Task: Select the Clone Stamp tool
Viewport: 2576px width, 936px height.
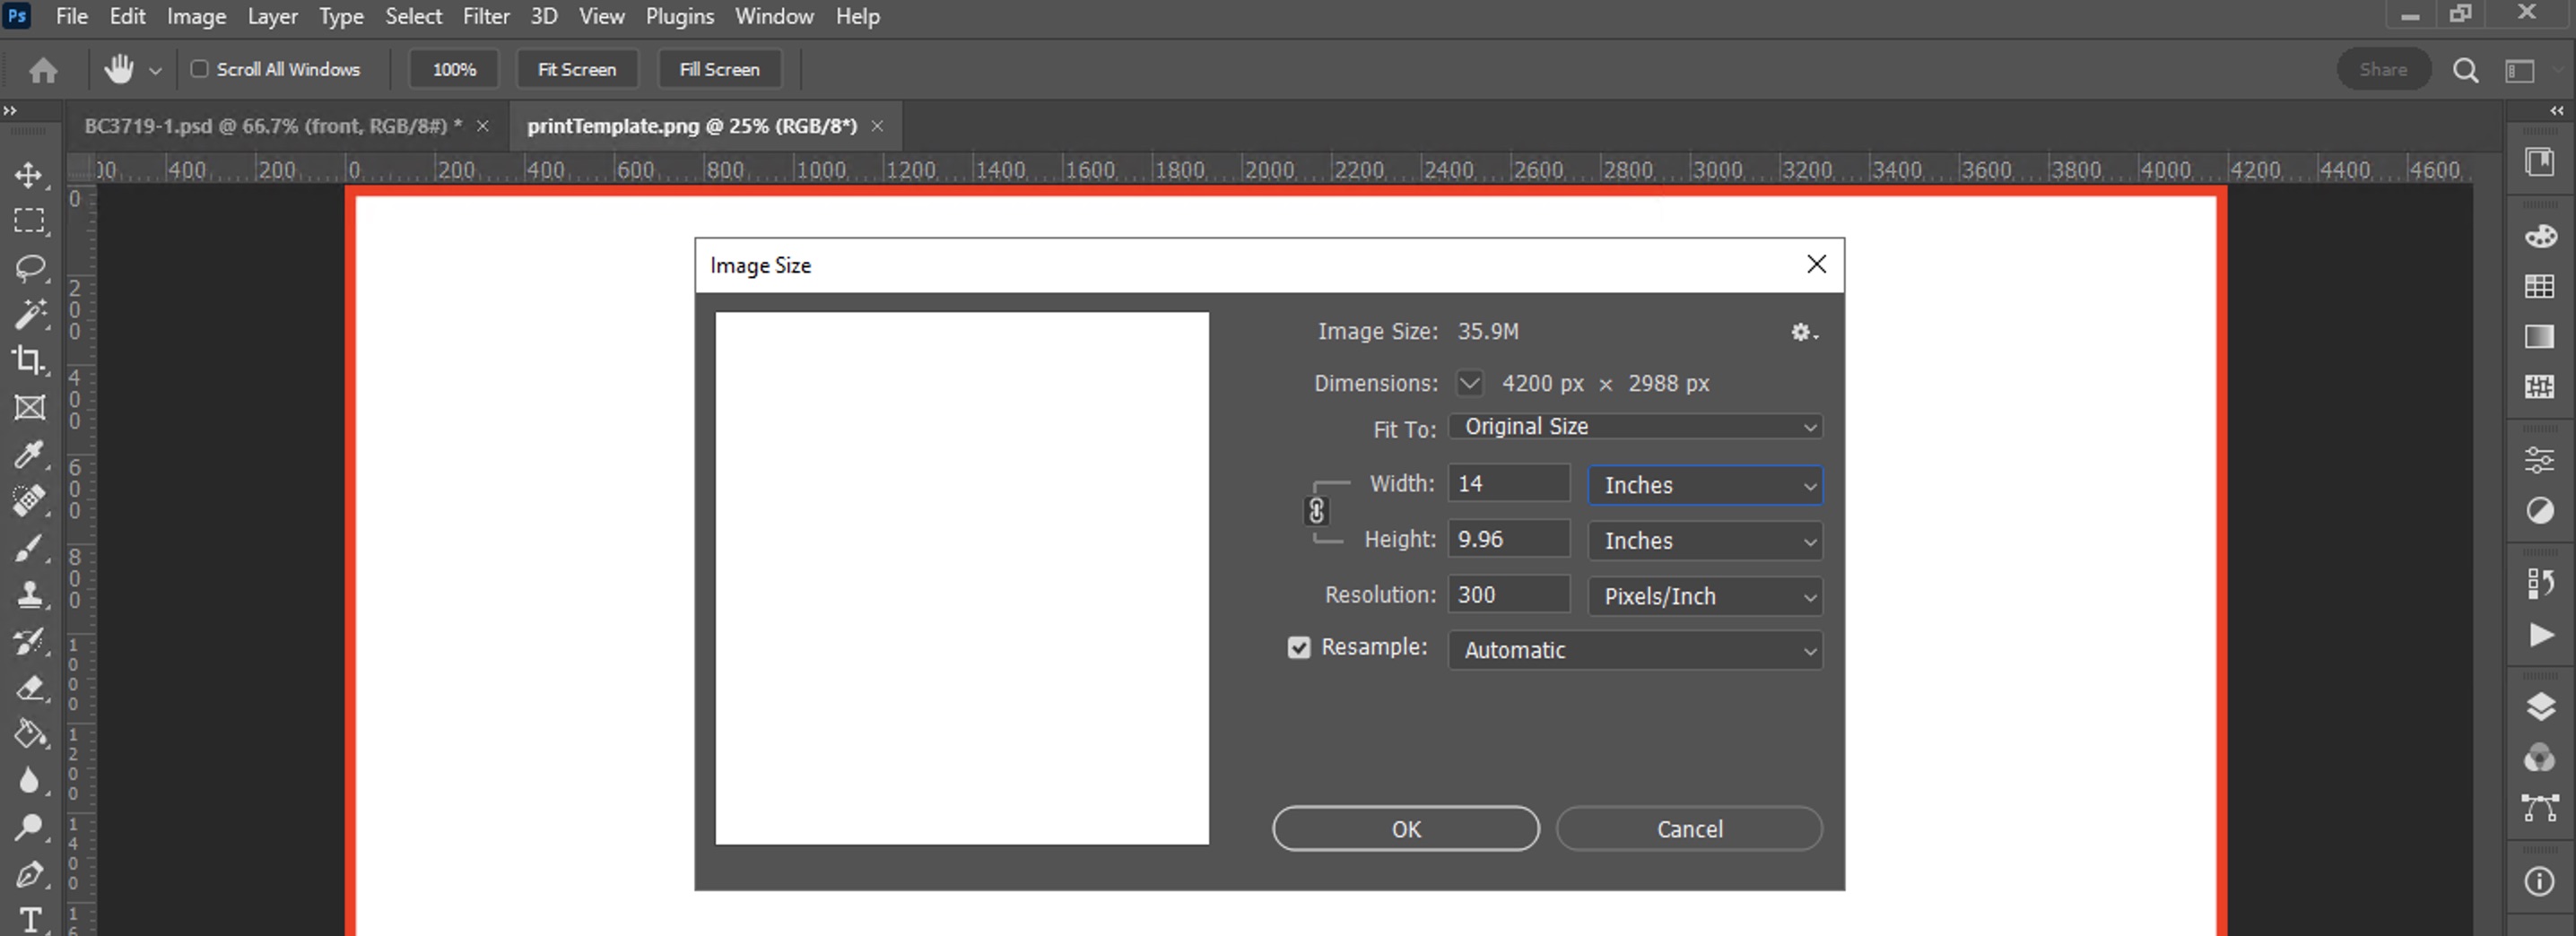Action: pyautogui.click(x=29, y=595)
